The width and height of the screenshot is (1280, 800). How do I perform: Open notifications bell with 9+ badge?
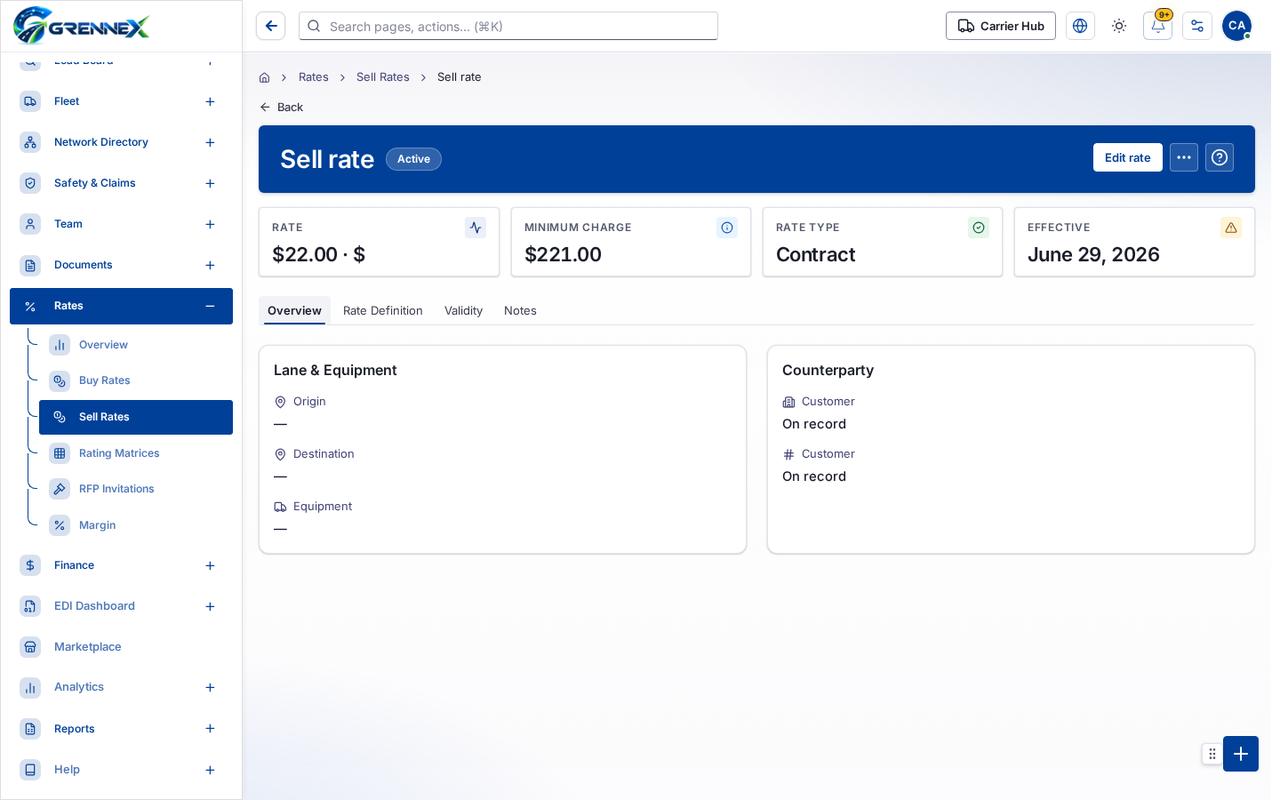(1158, 26)
